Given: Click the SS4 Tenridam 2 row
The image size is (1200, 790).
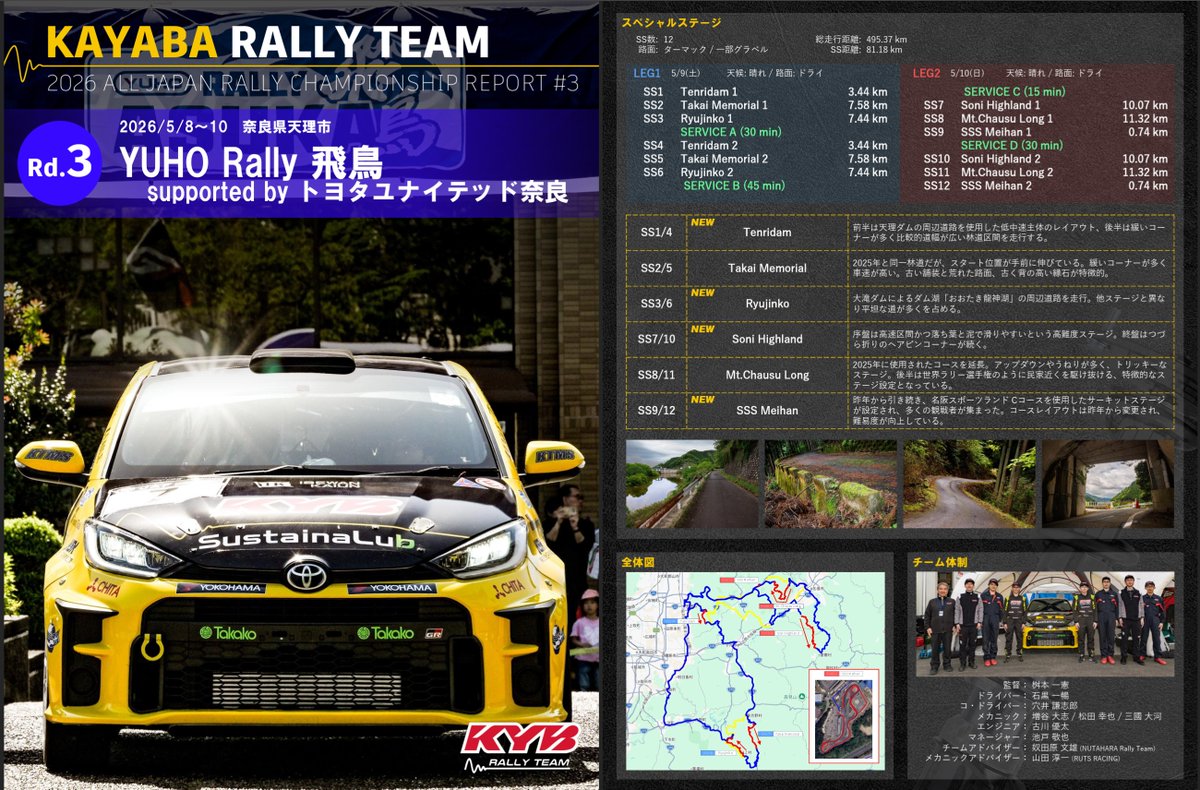Looking at the screenshot, I should click(x=765, y=146).
